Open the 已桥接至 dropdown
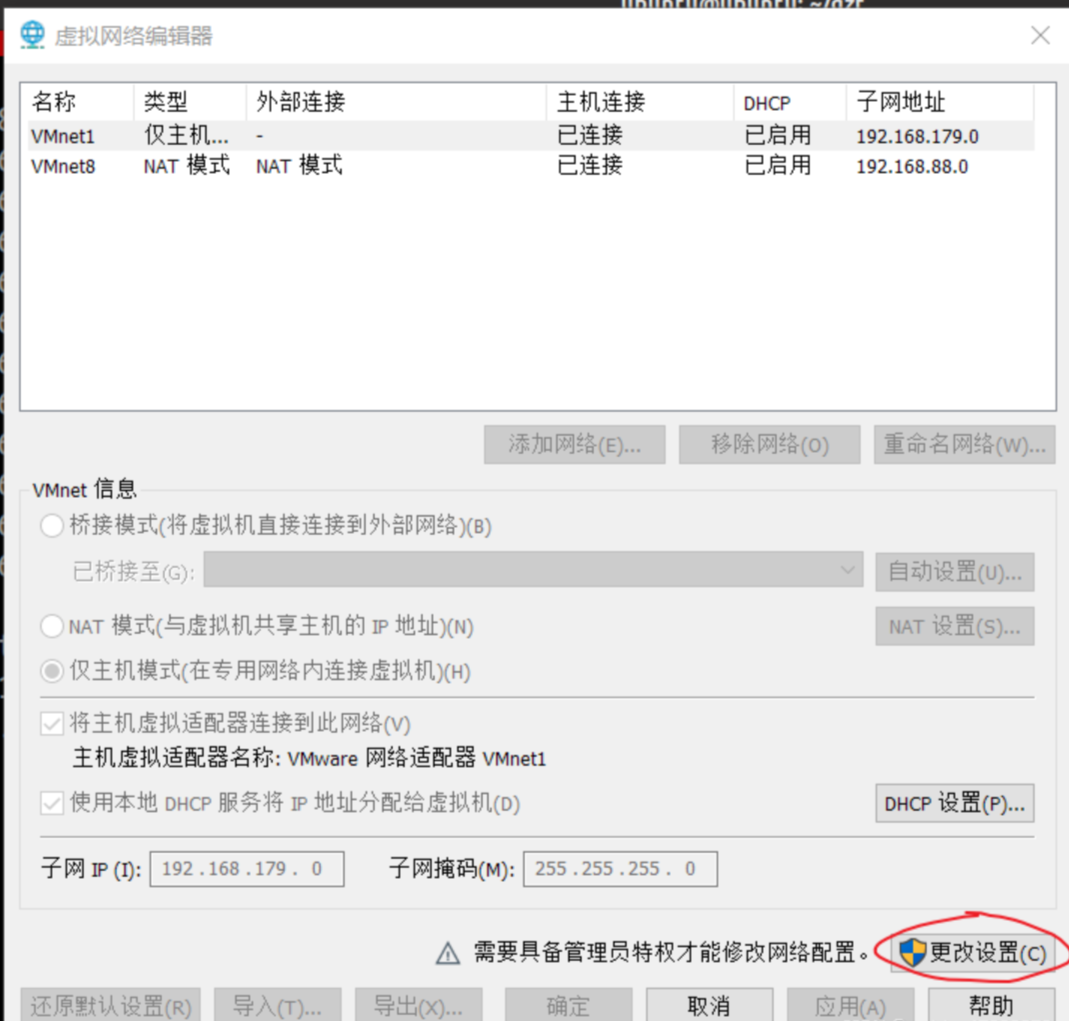This screenshot has width=1069, height=1021. click(x=533, y=569)
